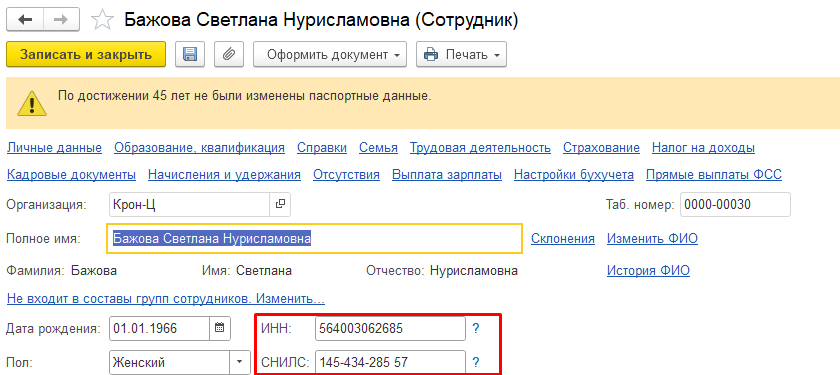Go to the Трудовая деятельность section
The image size is (840, 375).
[x=480, y=148]
